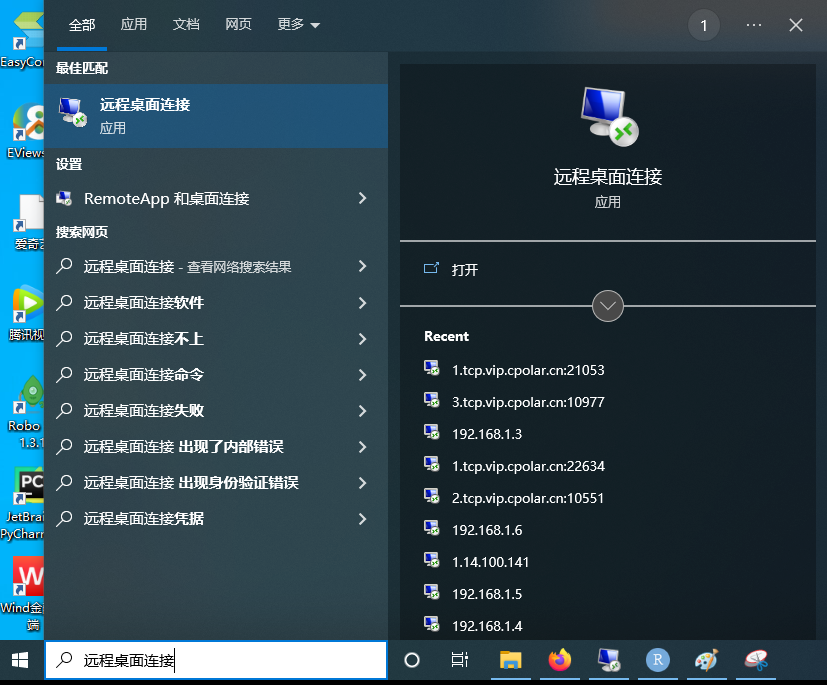Screen dimensions: 827x685
Task: Open Firefox from the taskbar
Action: pos(559,660)
